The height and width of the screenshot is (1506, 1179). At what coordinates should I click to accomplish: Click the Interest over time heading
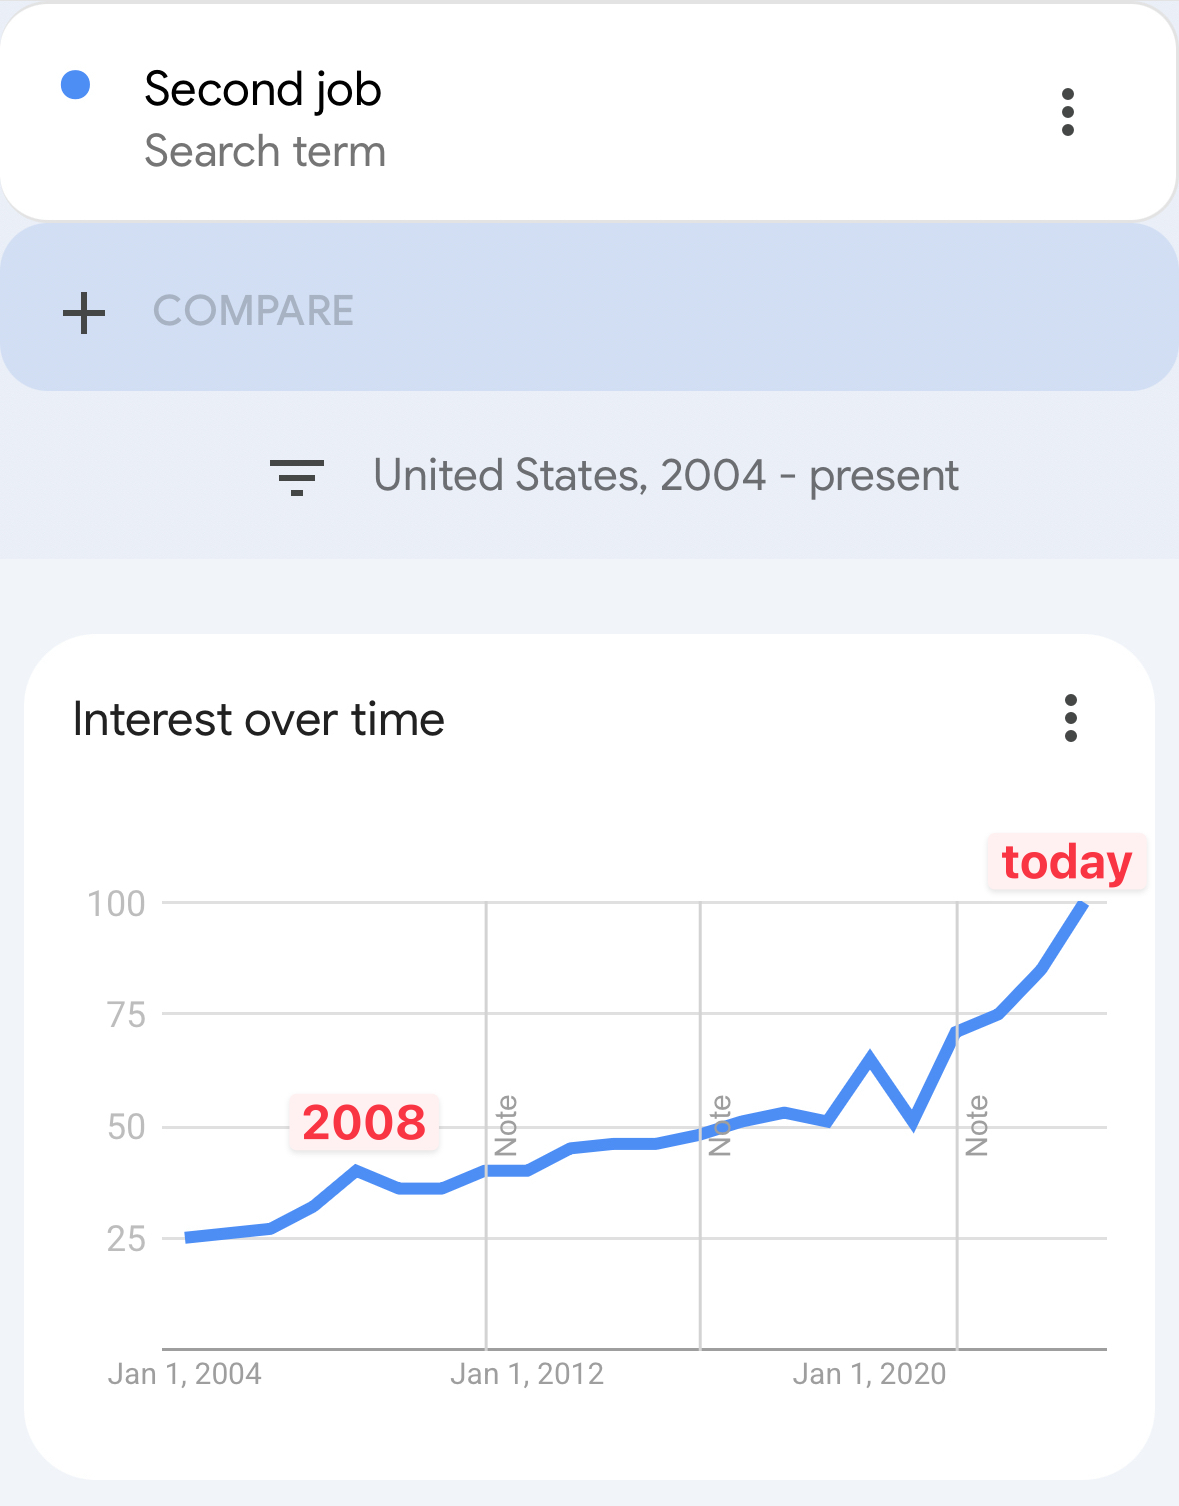tap(259, 719)
